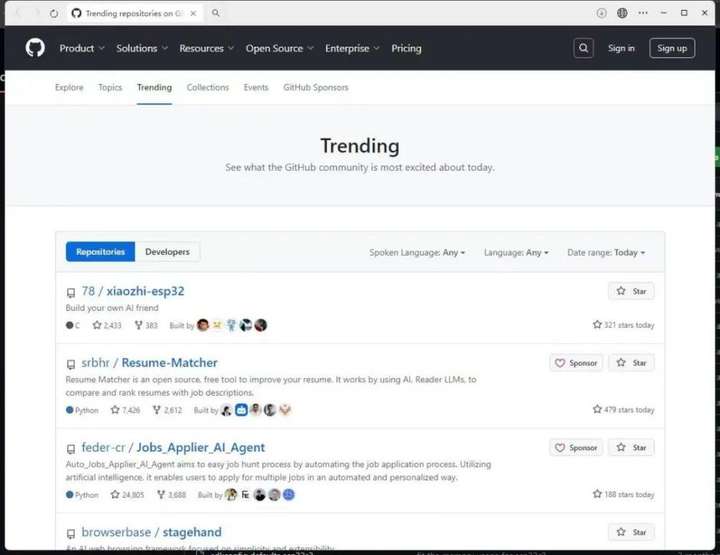Go to the Topics tab

(x=110, y=87)
